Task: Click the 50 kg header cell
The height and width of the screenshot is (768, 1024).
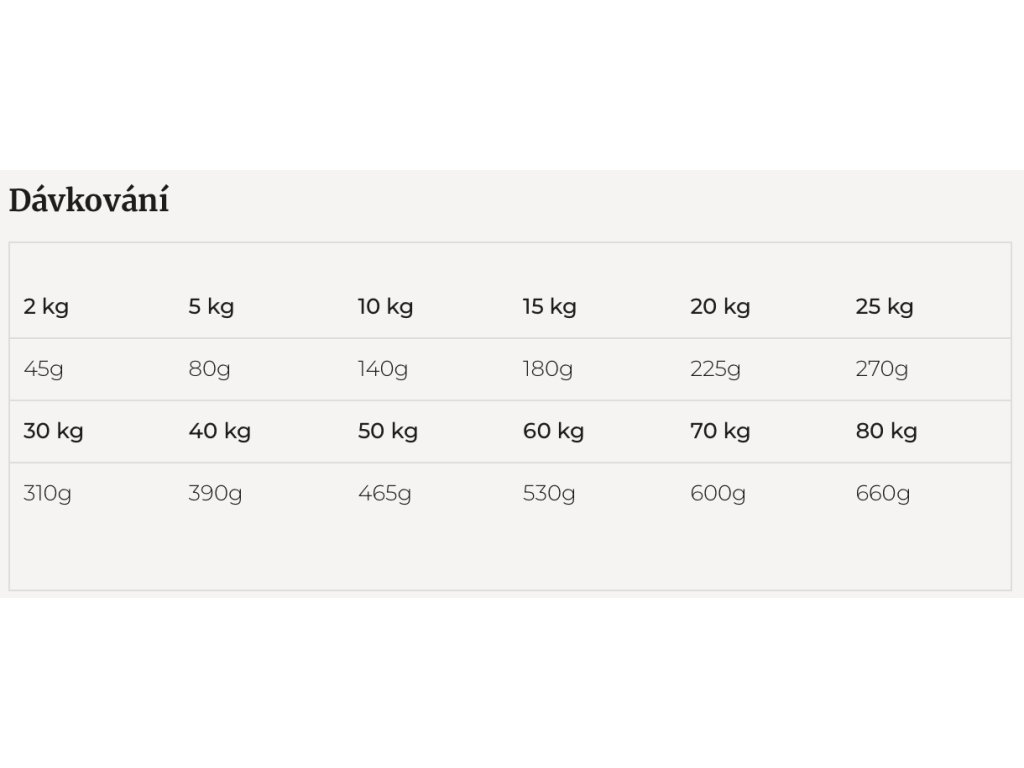Action: click(387, 431)
